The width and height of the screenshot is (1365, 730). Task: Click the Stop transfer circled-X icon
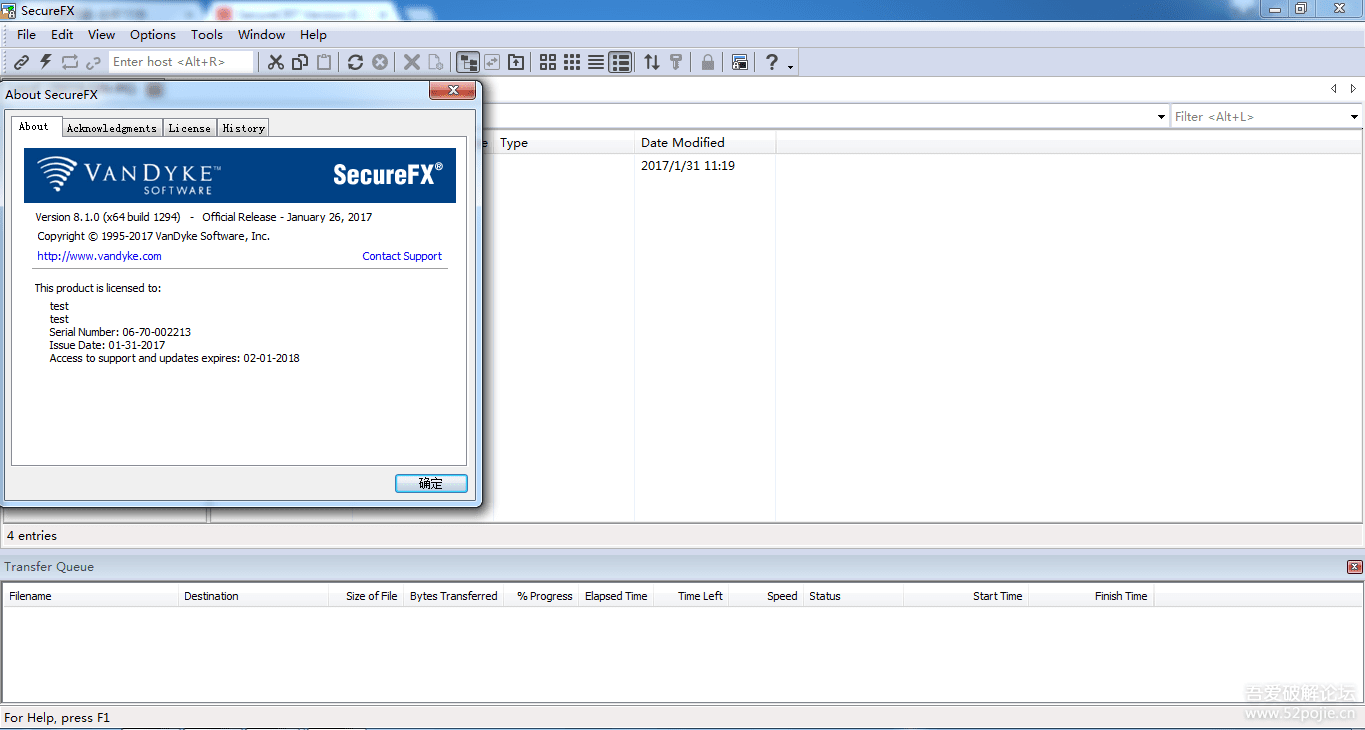[380, 62]
